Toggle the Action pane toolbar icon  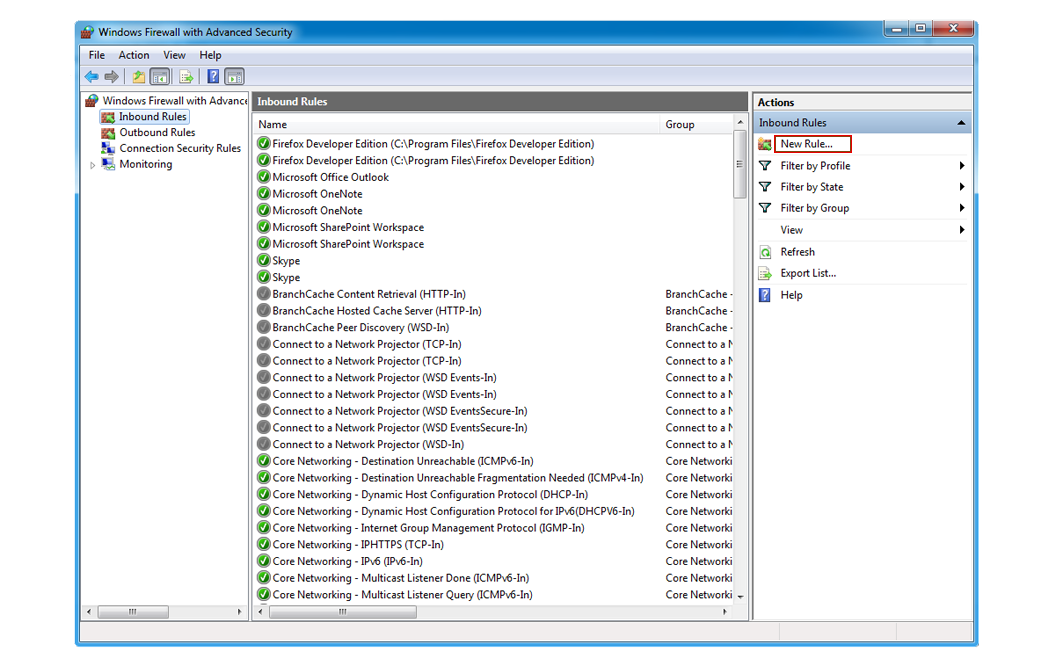(234, 77)
